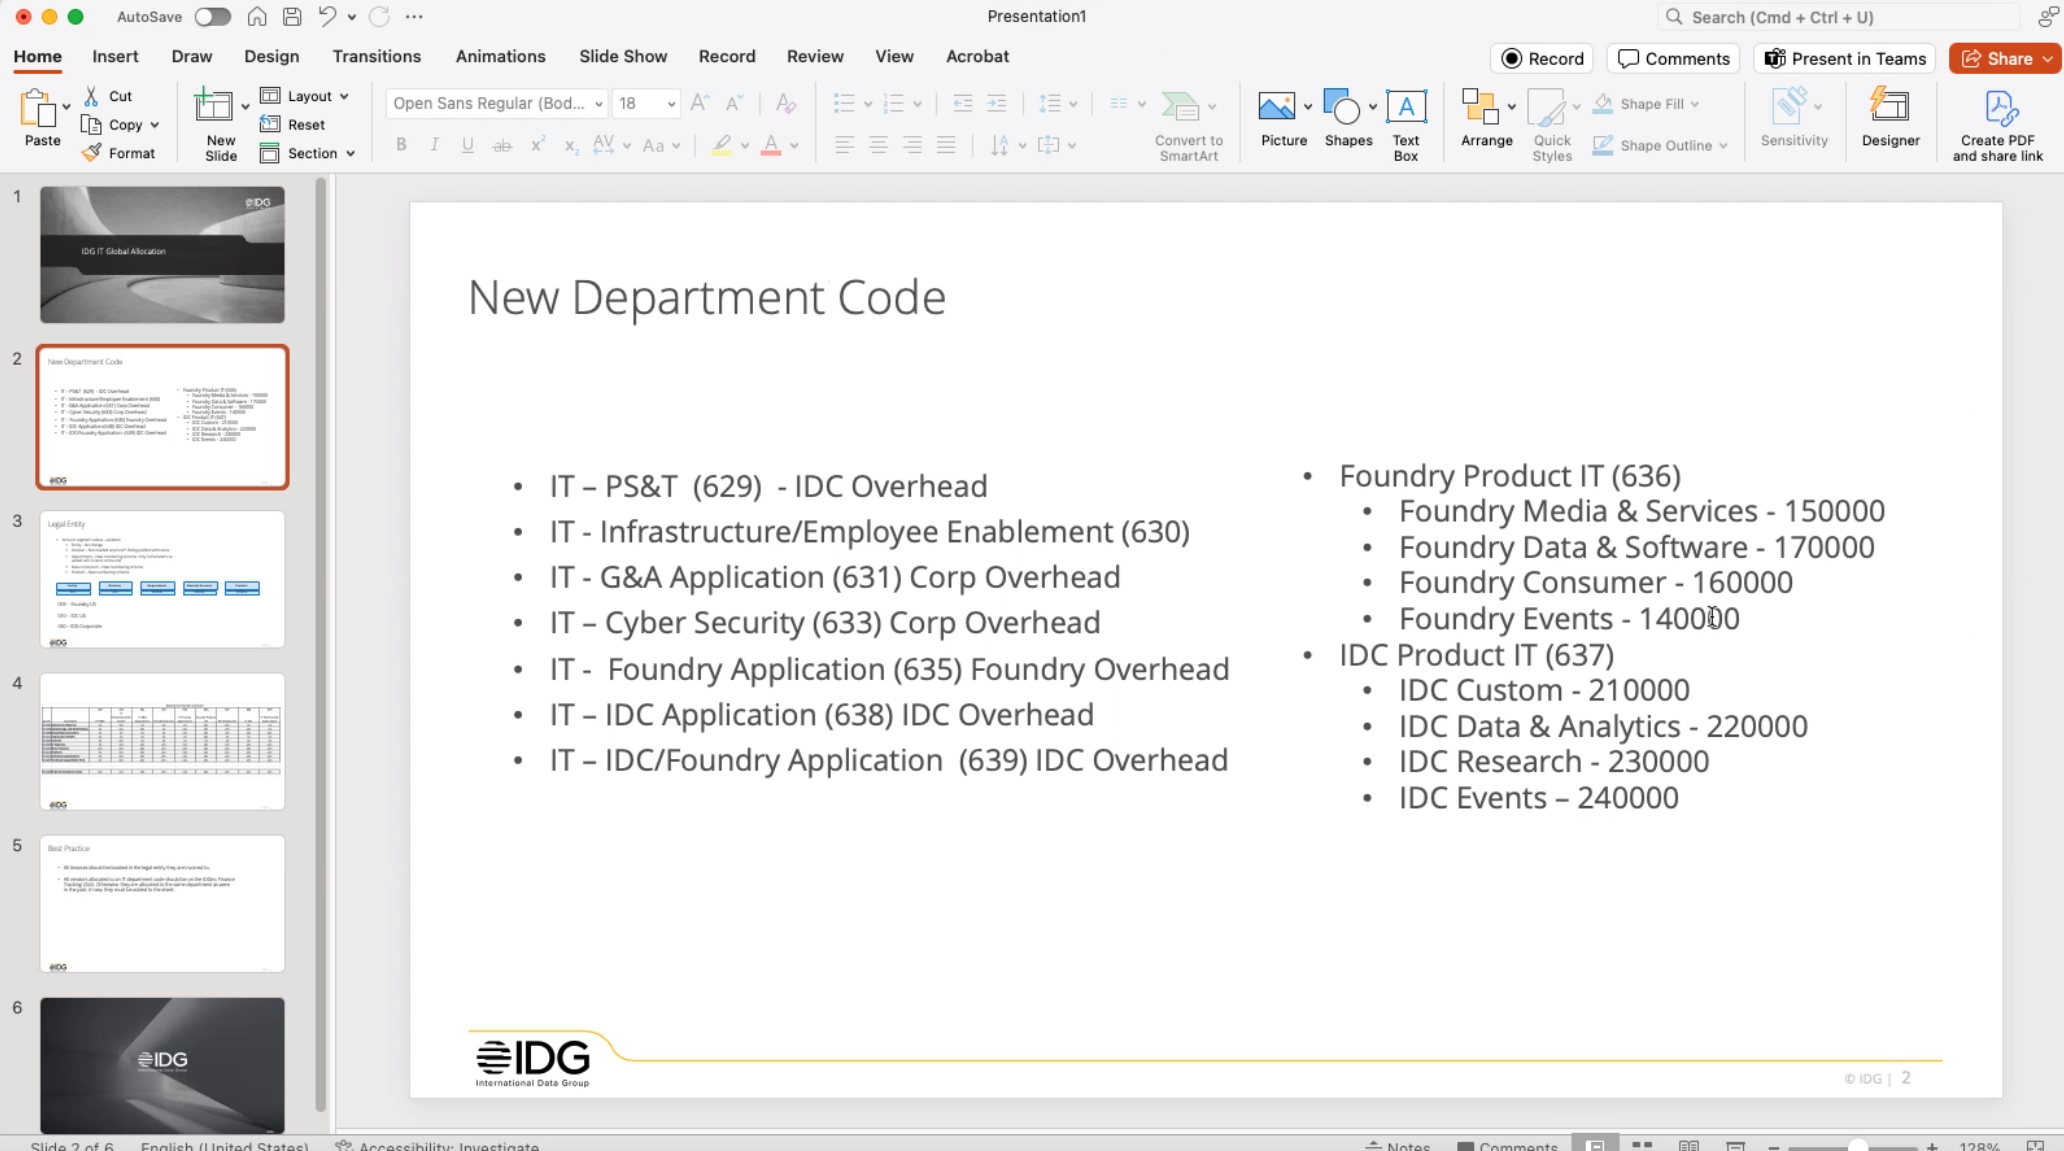This screenshot has height=1151, width=2064.
Task: Click the Paste clipboard icon
Action: pos(38,109)
